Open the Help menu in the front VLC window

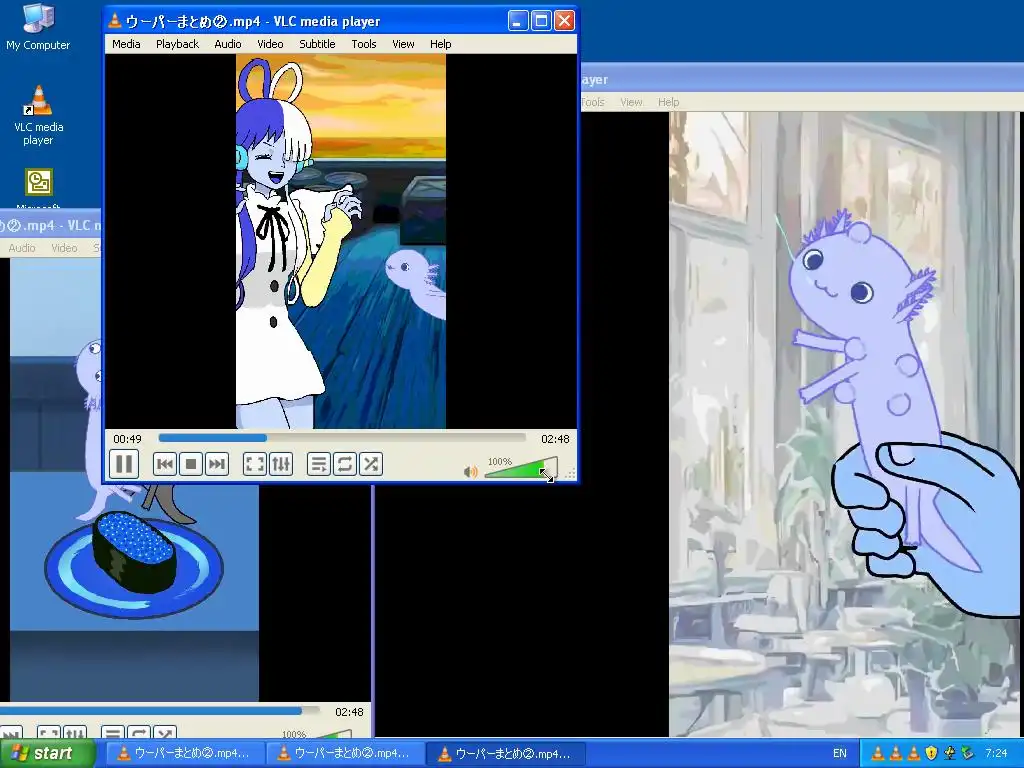tap(441, 44)
